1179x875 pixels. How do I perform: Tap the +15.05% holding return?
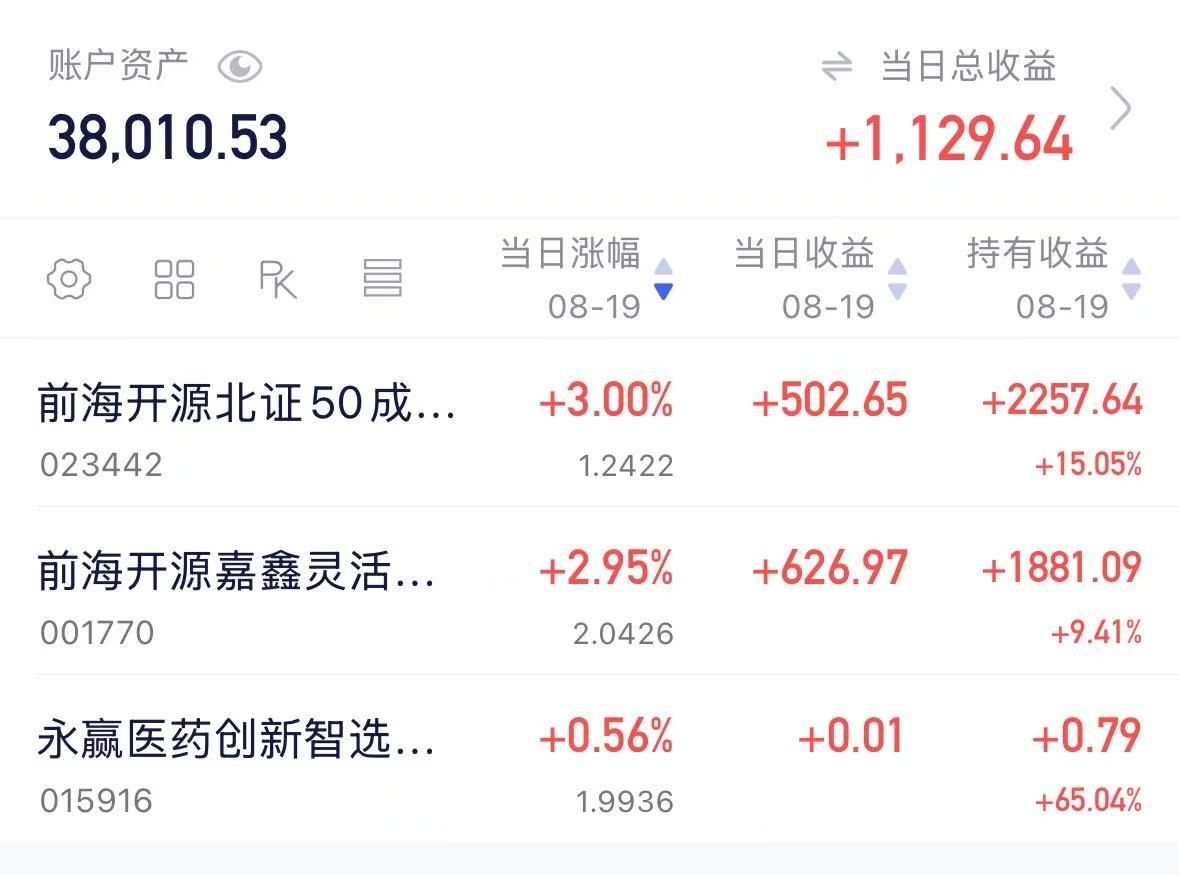(x=1088, y=464)
